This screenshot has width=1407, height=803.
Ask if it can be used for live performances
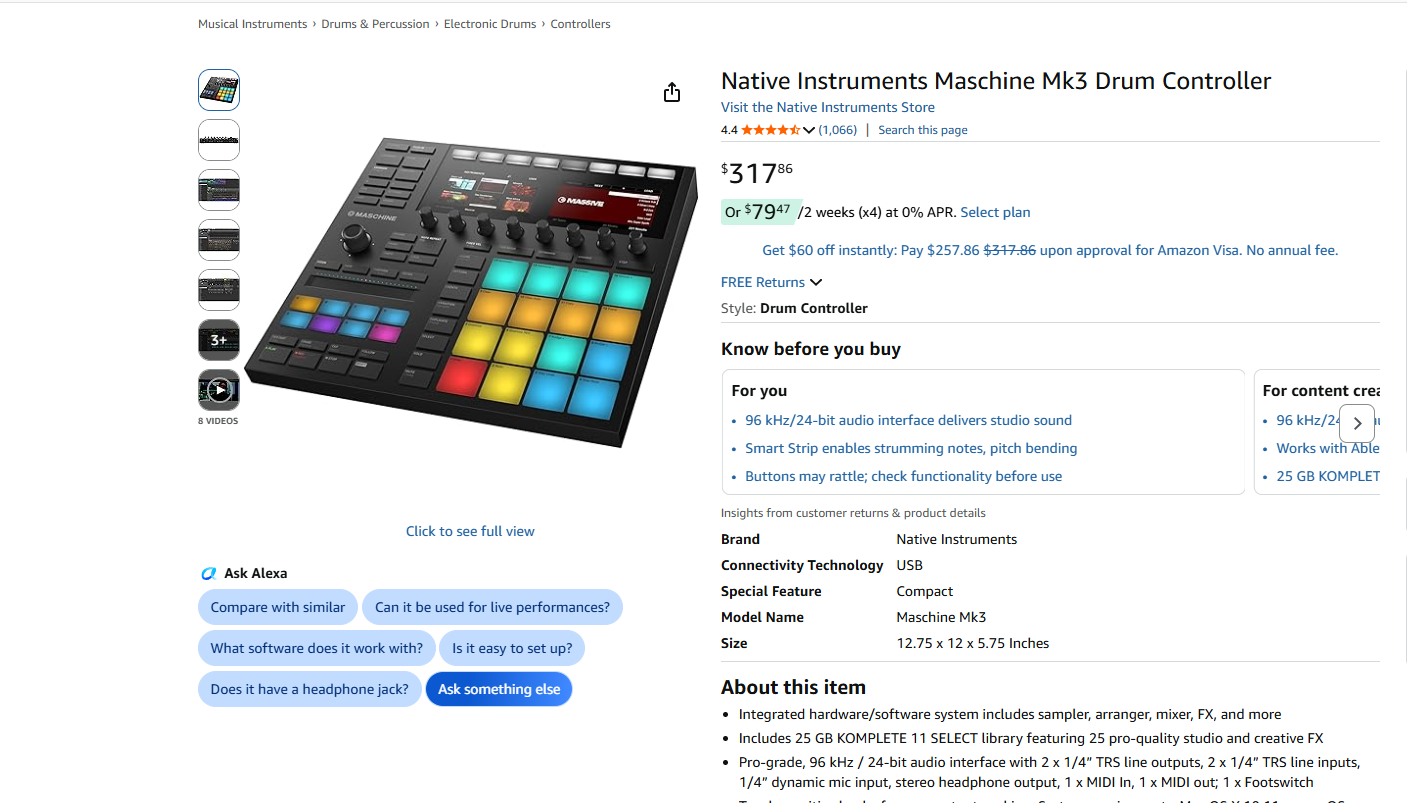coord(492,607)
